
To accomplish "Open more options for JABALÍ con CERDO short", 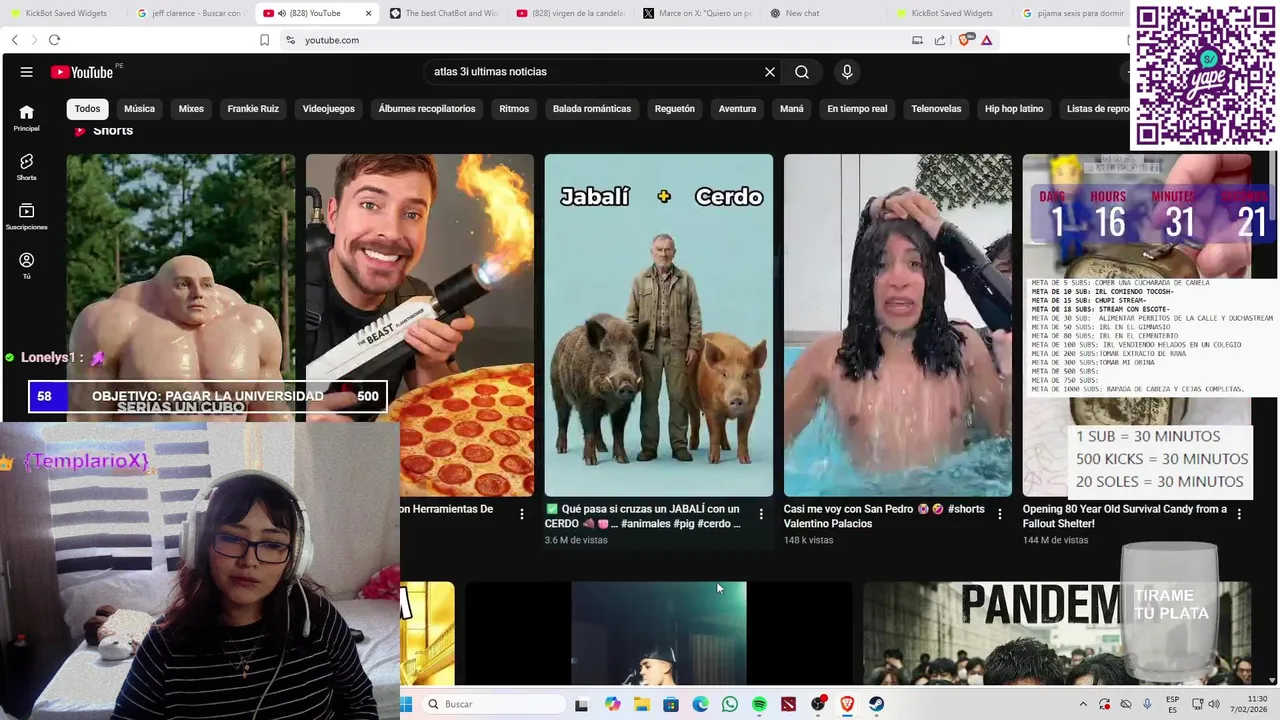I will (x=761, y=514).
